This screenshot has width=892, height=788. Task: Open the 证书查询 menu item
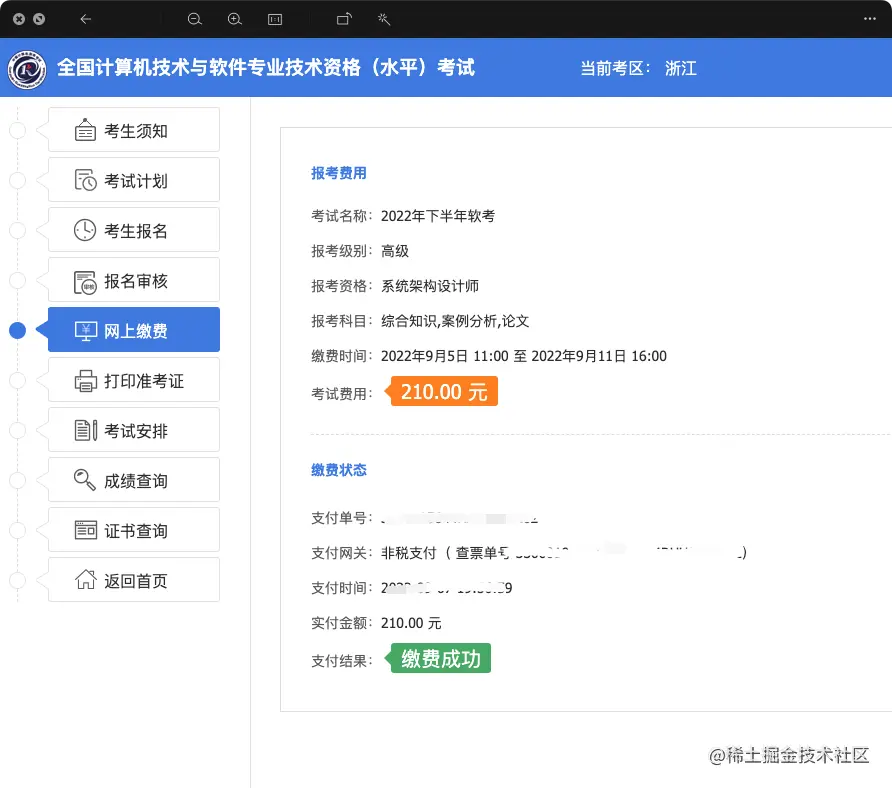point(134,530)
